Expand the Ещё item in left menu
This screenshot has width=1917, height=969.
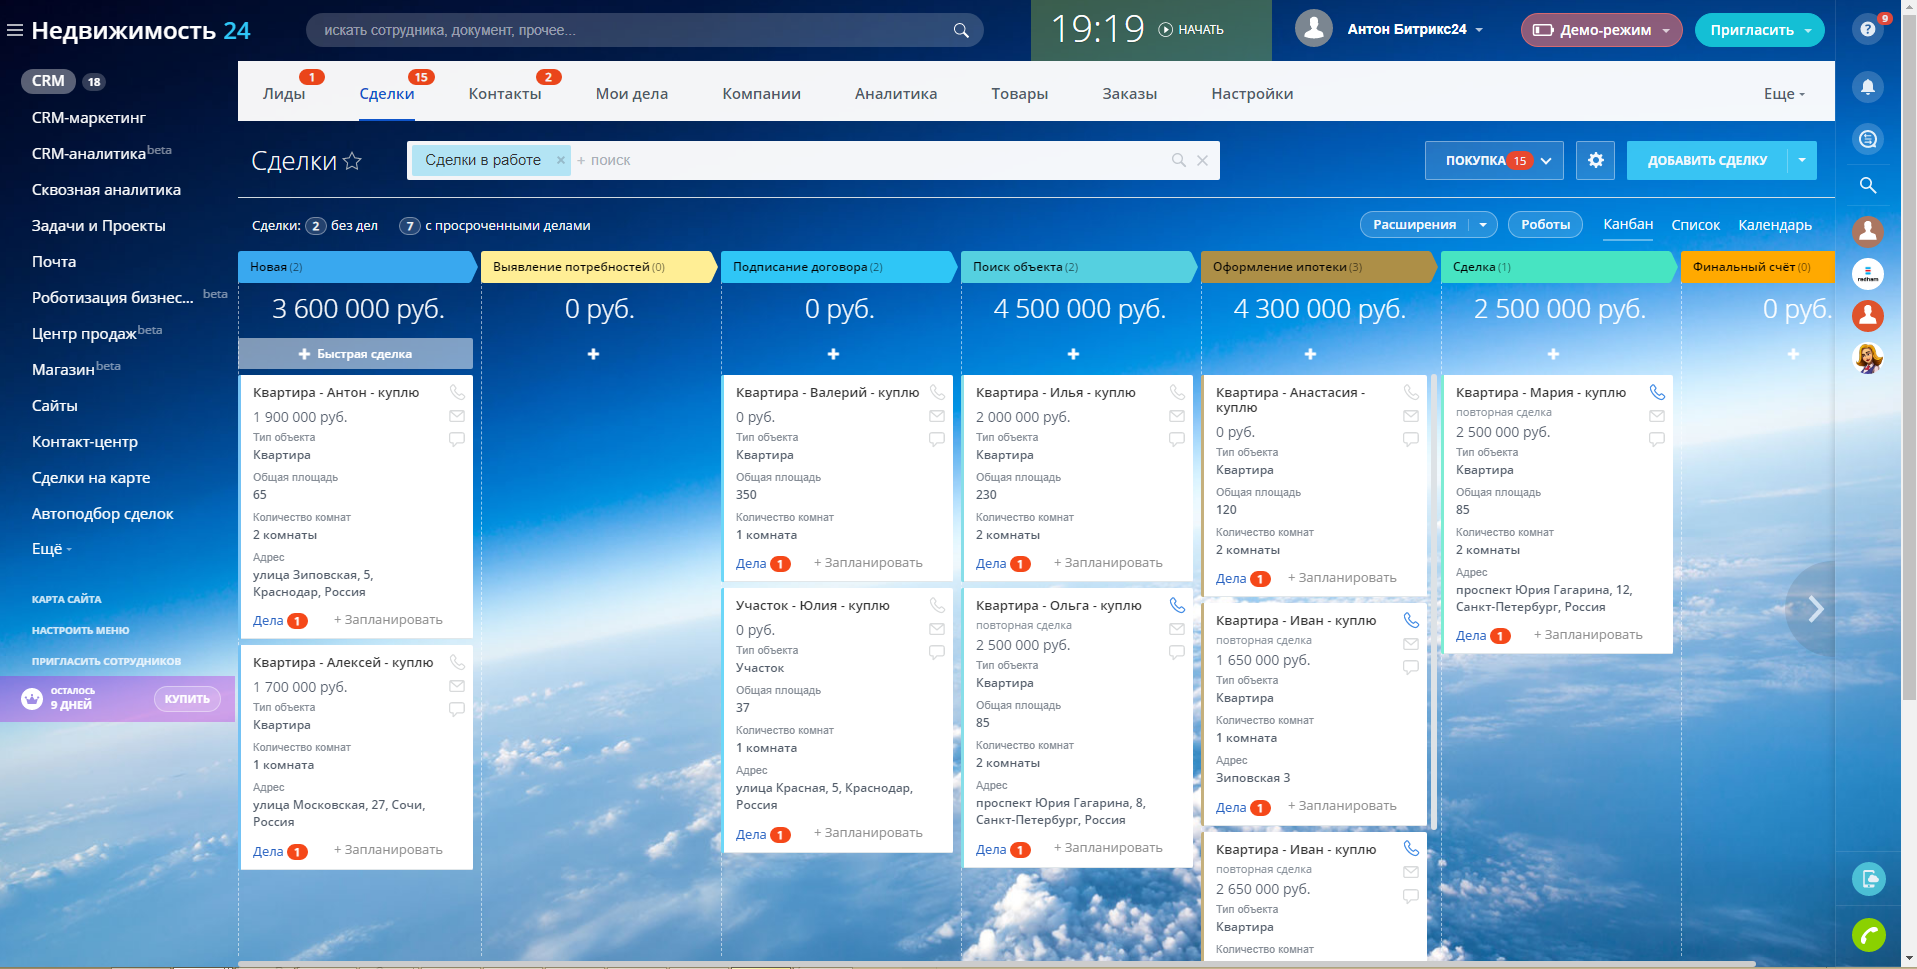click(51, 549)
